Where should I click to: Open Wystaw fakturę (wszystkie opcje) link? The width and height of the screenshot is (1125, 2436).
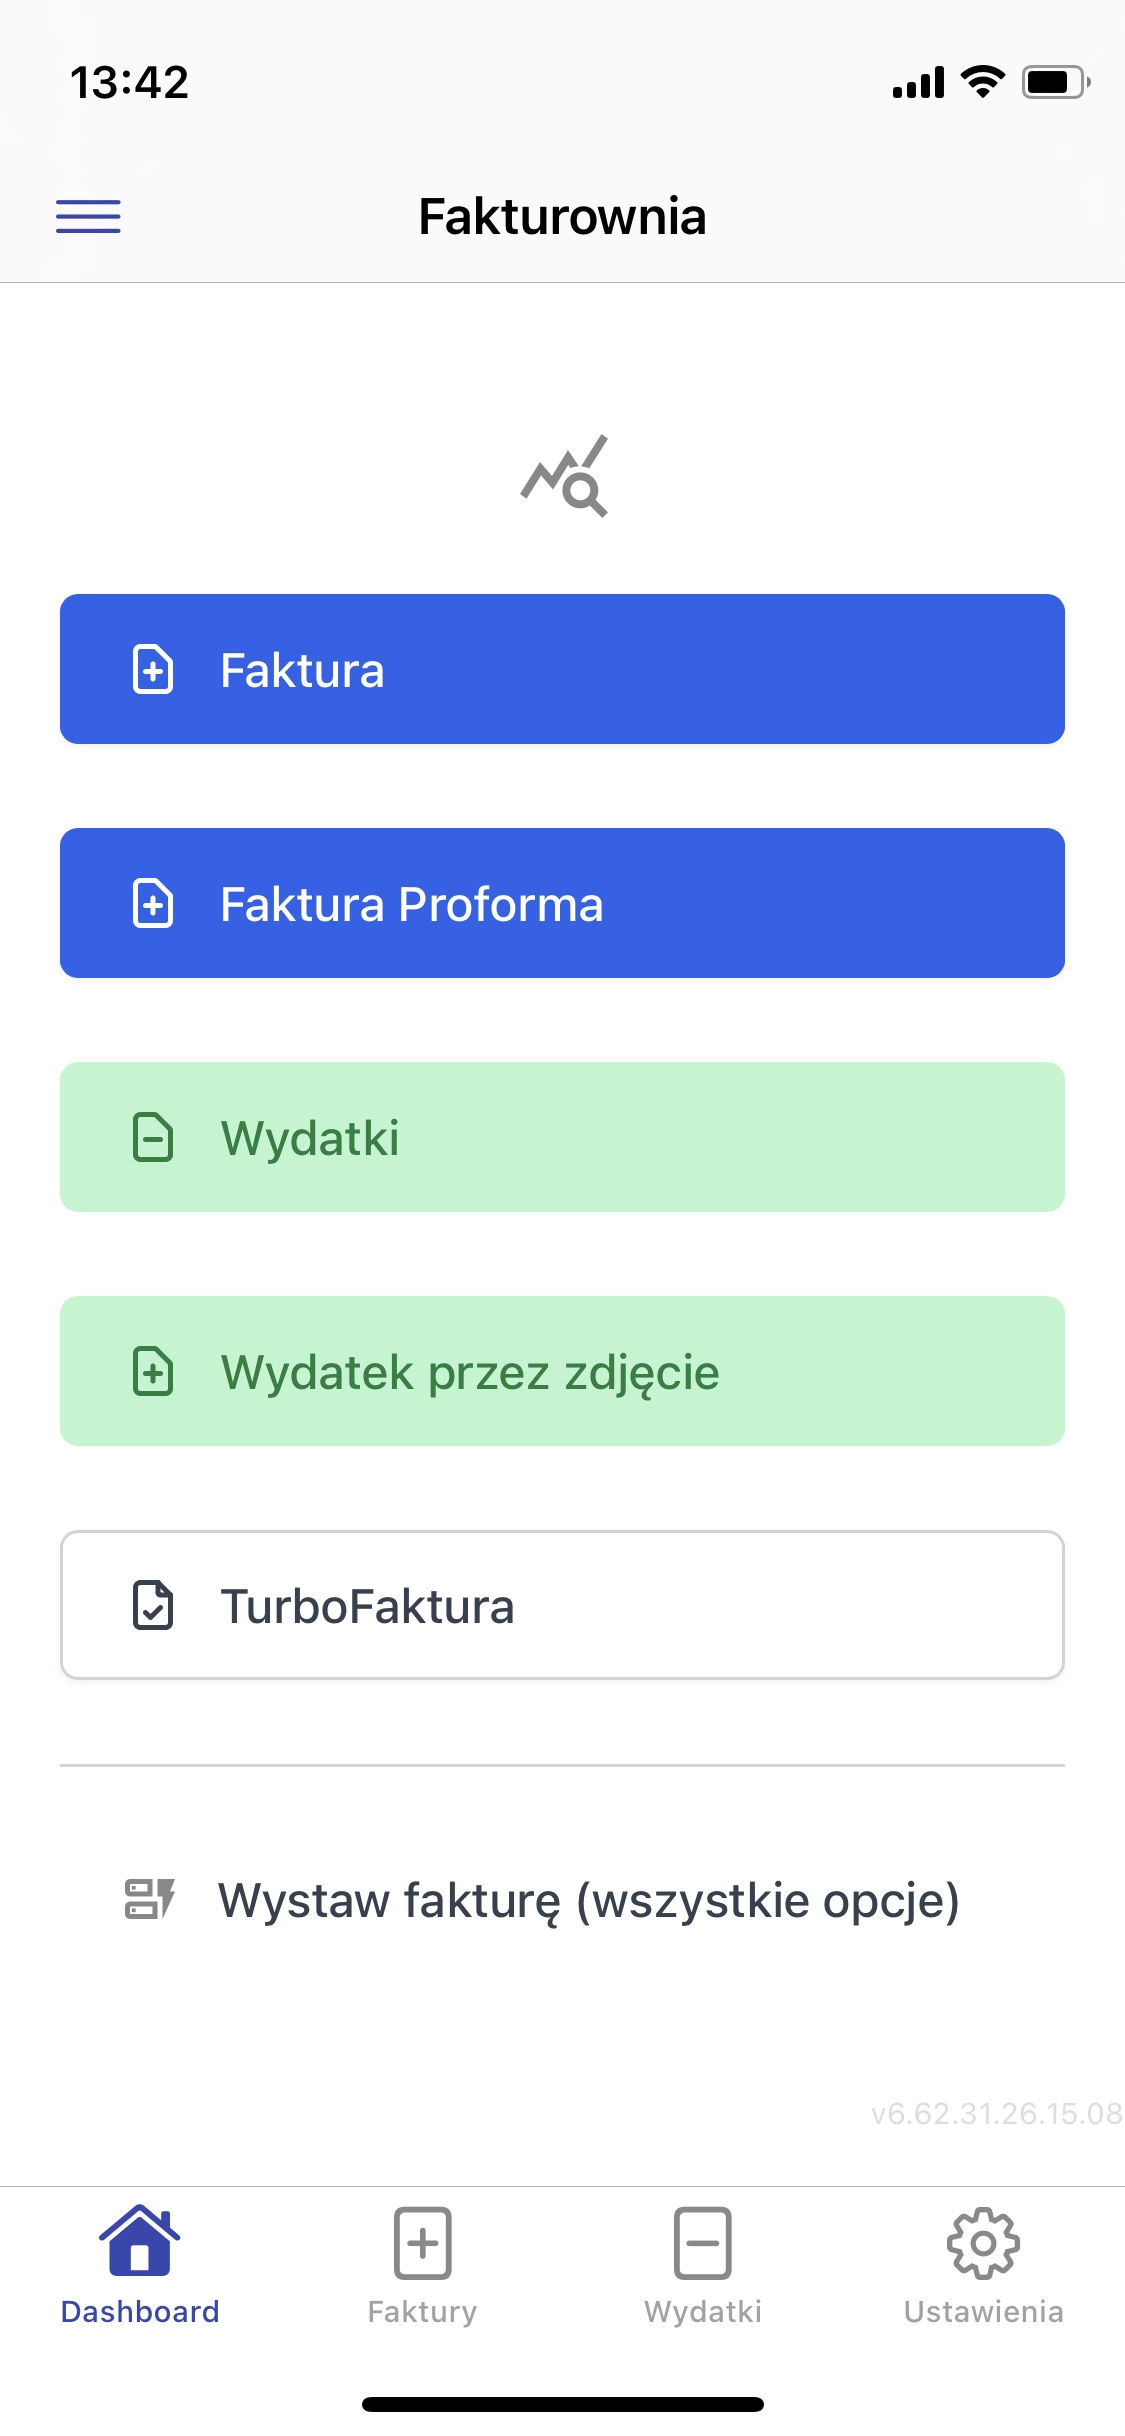click(x=588, y=1900)
